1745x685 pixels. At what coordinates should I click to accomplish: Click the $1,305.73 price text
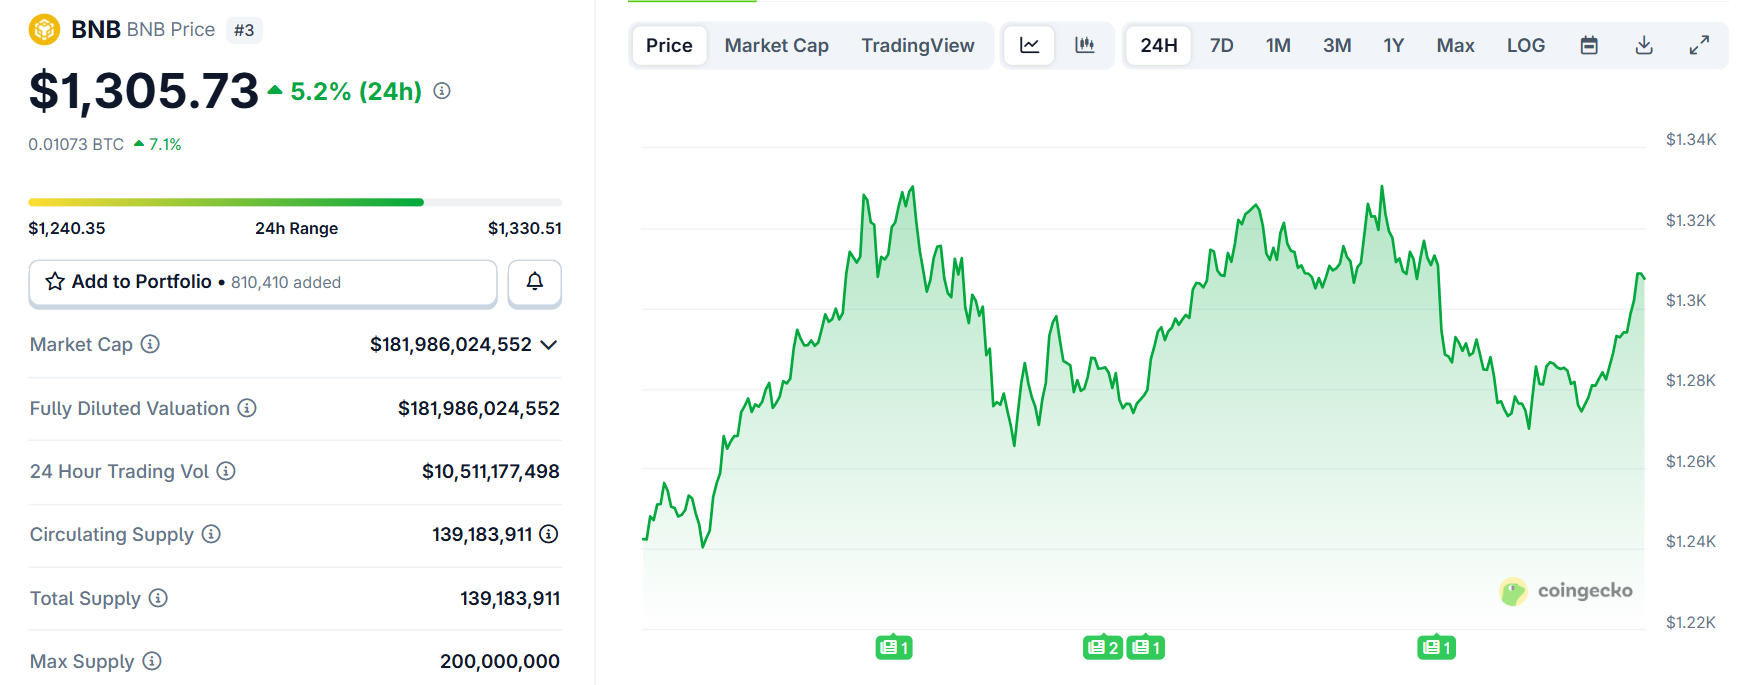[x=144, y=91]
